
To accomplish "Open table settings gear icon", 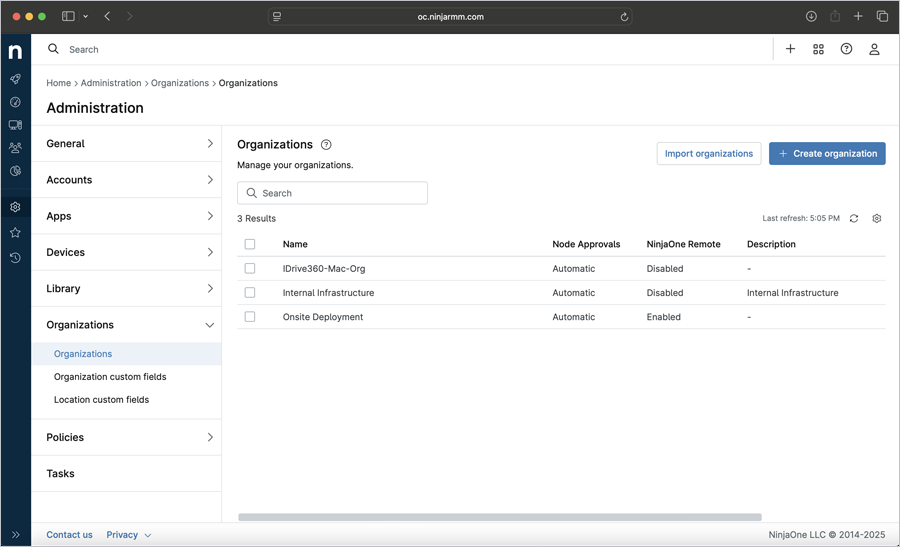I will pos(877,218).
